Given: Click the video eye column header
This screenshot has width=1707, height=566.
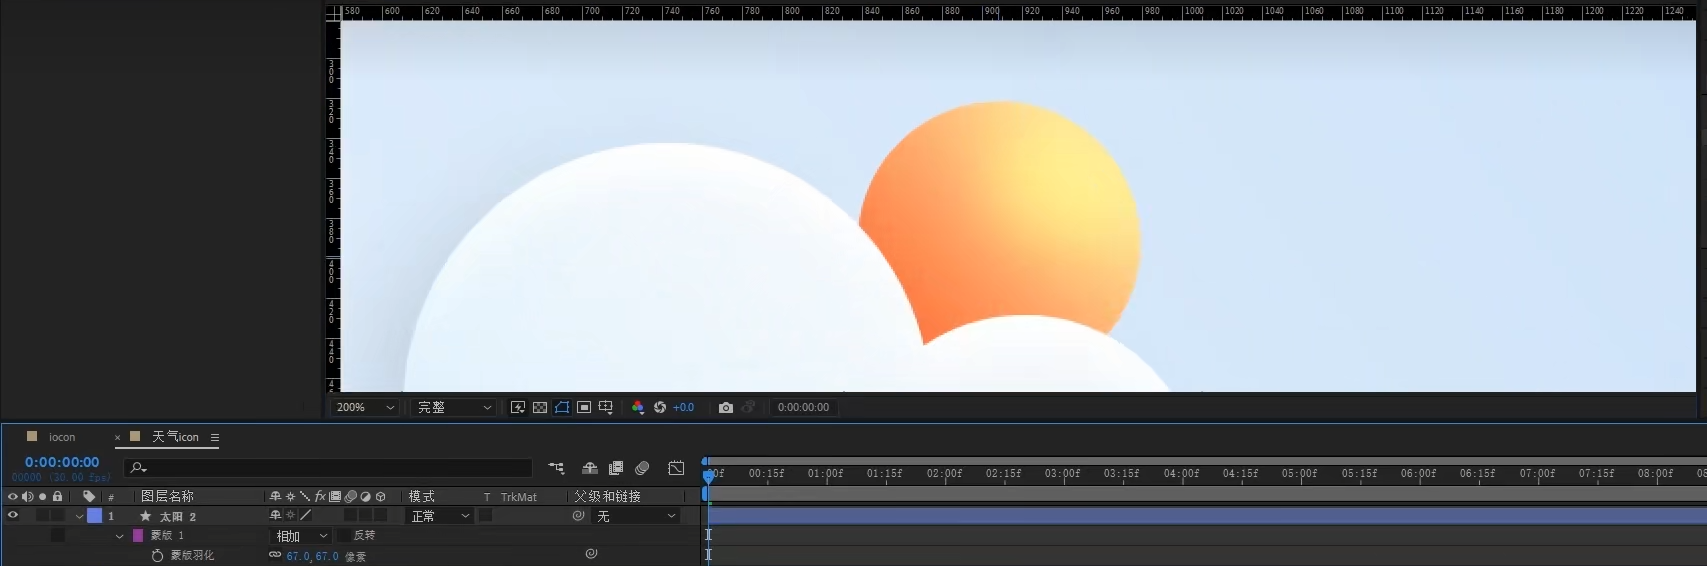Looking at the screenshot, I should (13, 496).
